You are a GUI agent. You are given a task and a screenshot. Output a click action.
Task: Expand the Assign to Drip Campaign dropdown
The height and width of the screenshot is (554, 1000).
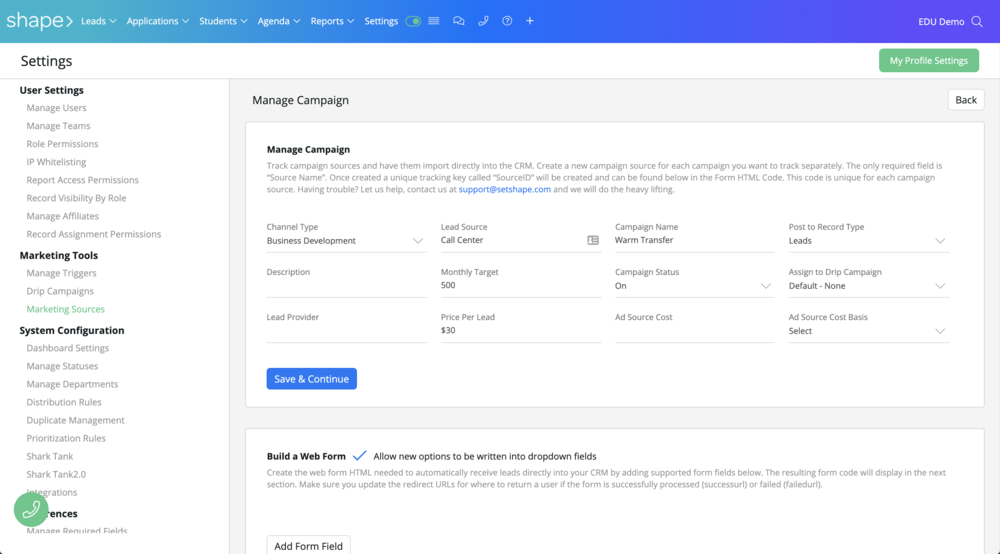[869, 286]
